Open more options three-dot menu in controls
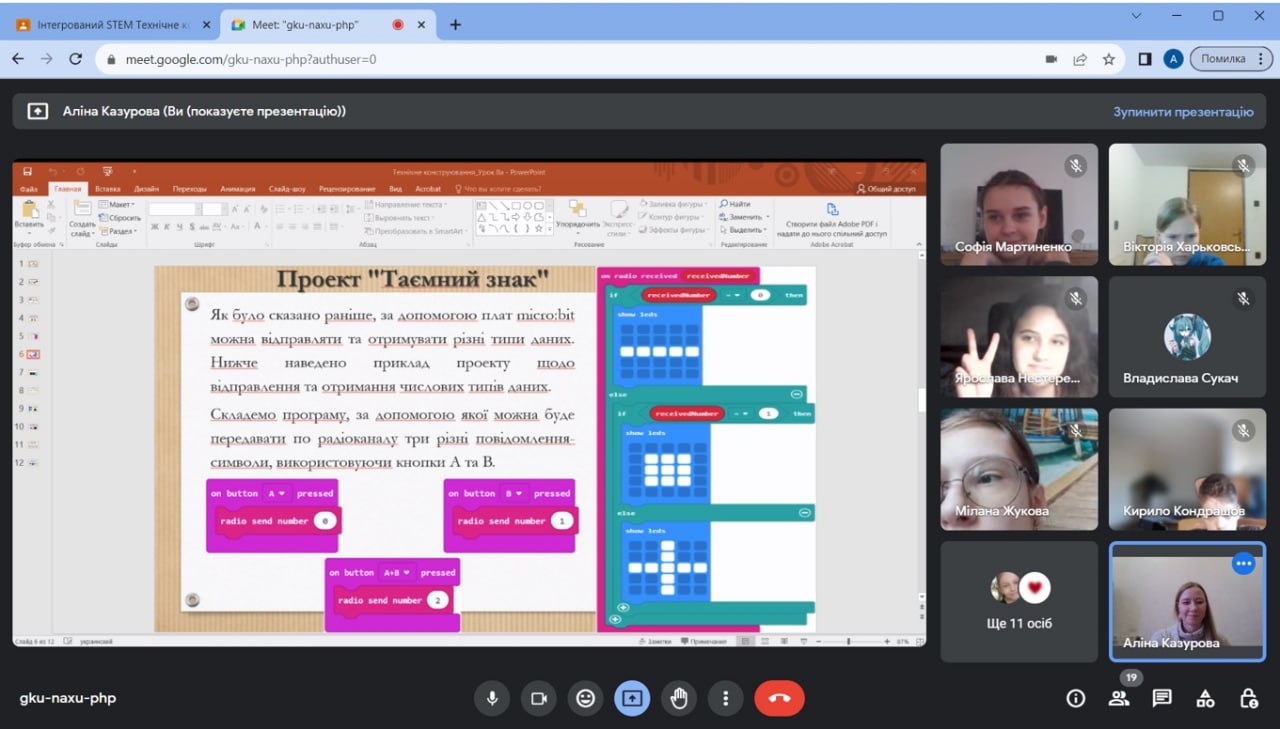Image resolution: width=1280 pixels, height=729 pixels. (726, 698)
